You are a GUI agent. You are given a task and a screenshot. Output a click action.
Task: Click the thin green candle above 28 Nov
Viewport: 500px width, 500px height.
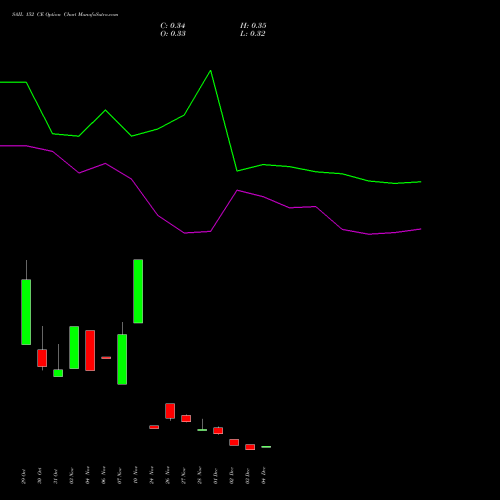202,430
